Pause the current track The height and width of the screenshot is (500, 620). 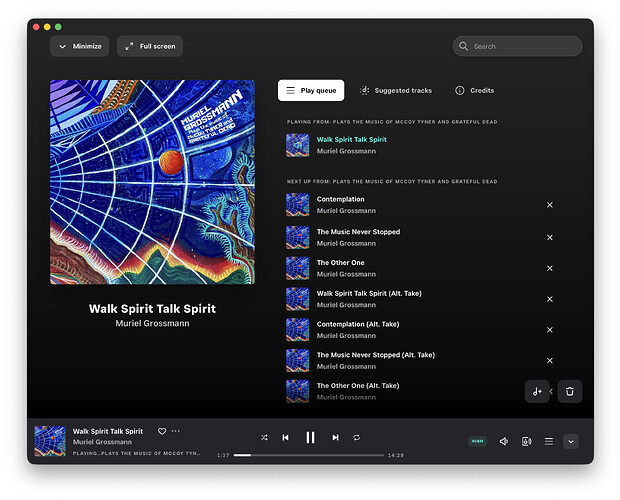tap(310, 438)
